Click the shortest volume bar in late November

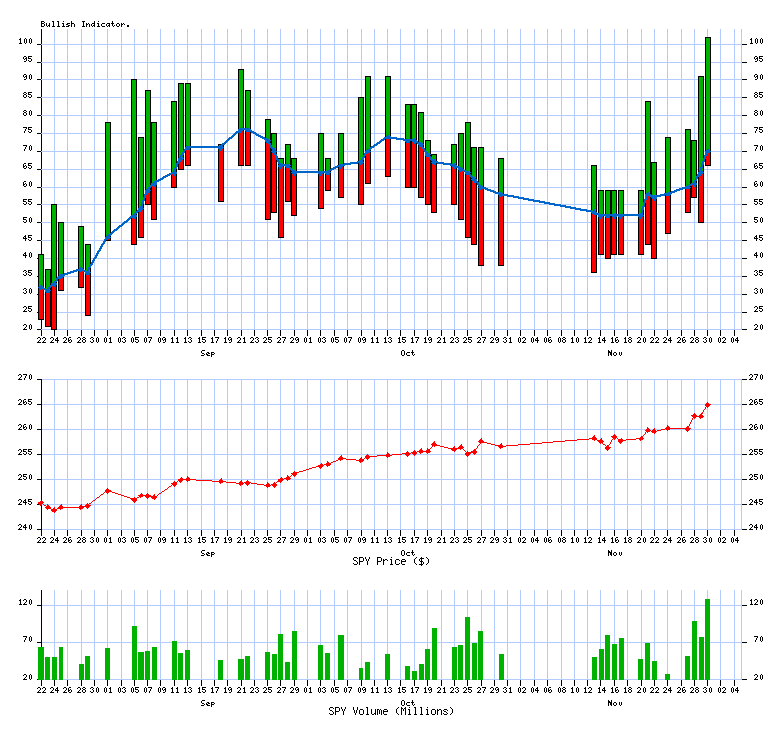tap(667, 676)
